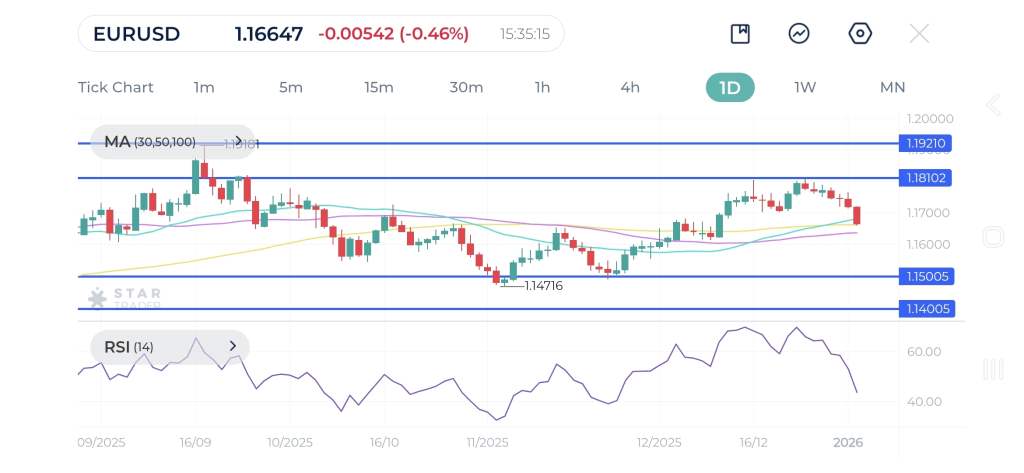The width and height of the screenshot is (1024, 473).
Task: Click the 11/2025 date axis label
Action: click(486, 442)
